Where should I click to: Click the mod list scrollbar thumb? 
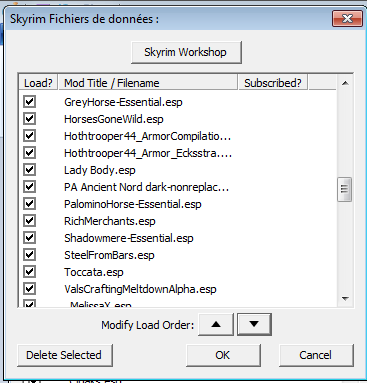click(x=344, y=189)
